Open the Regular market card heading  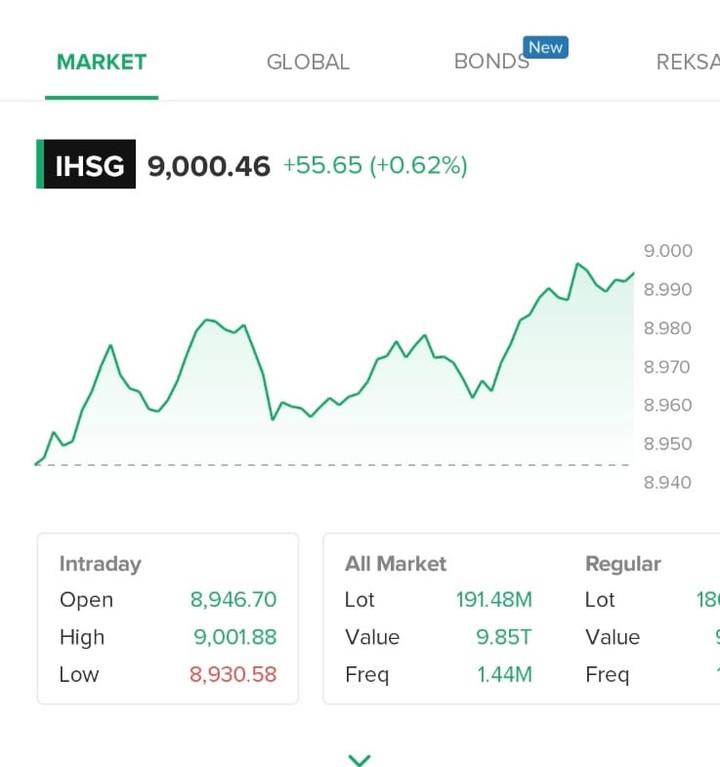[623, 564]
